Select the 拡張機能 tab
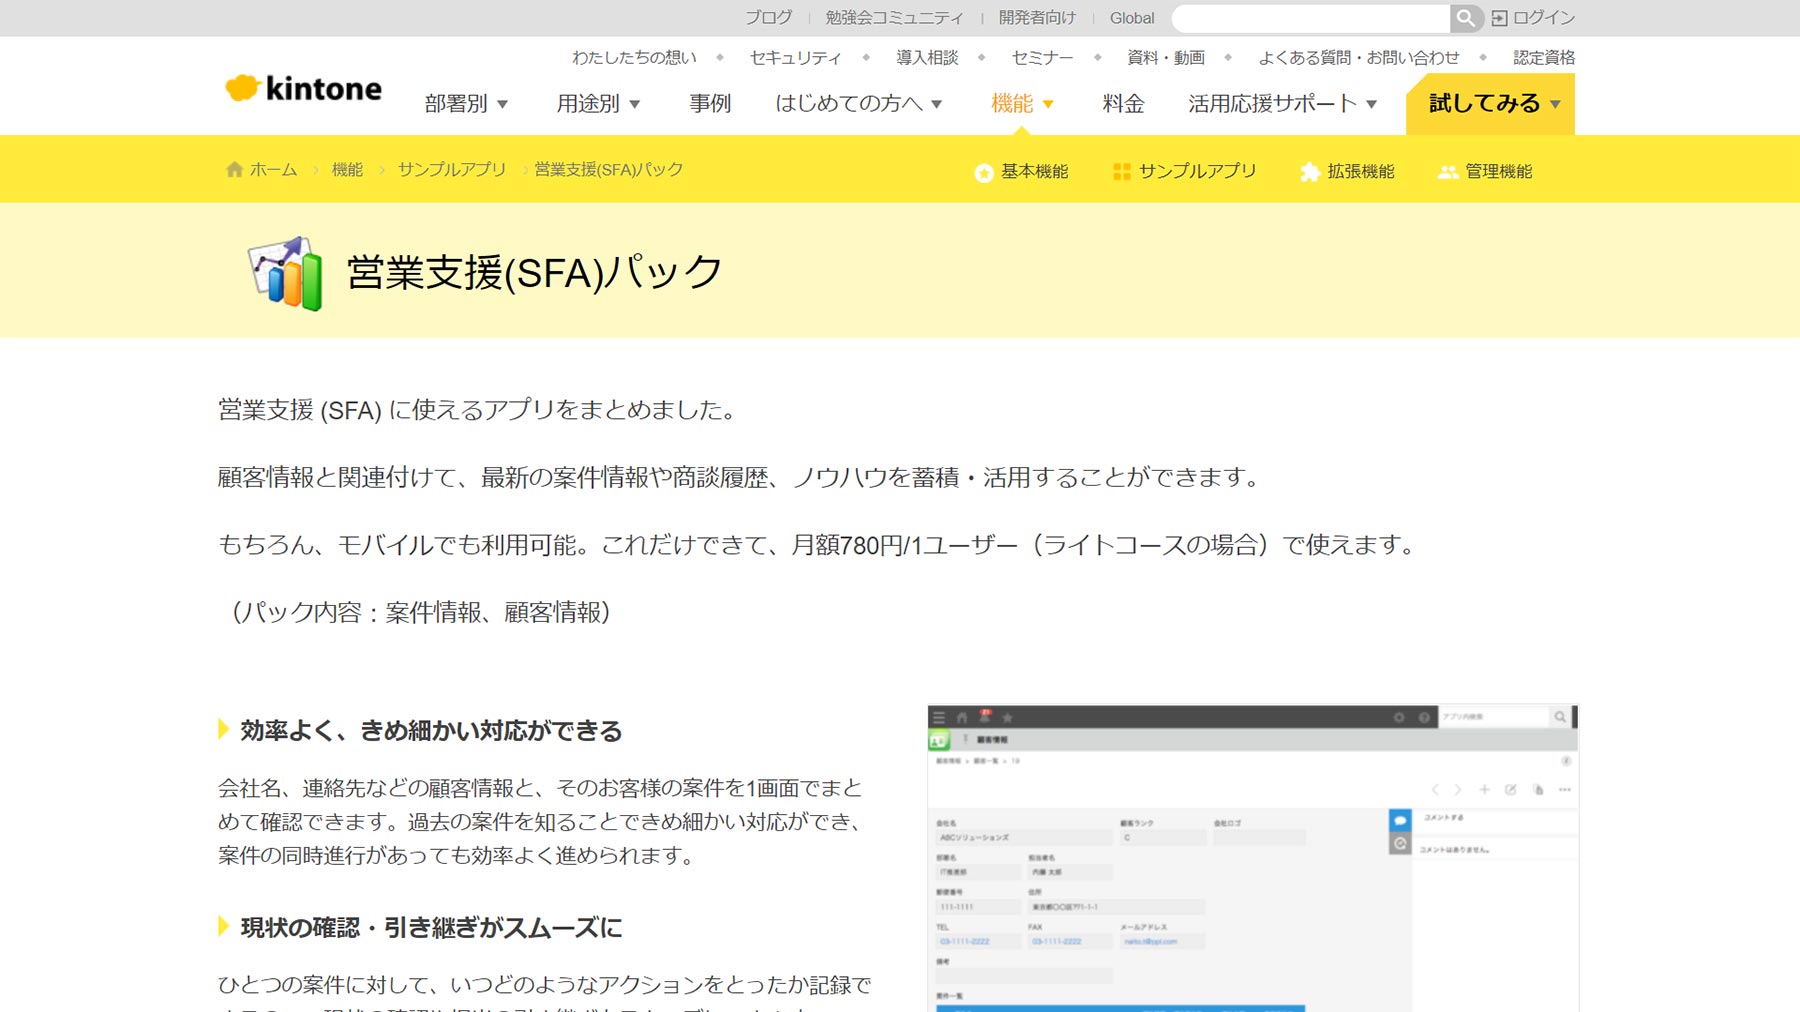This screenshot has width=1800, height=1012. tap(1347, 172)
